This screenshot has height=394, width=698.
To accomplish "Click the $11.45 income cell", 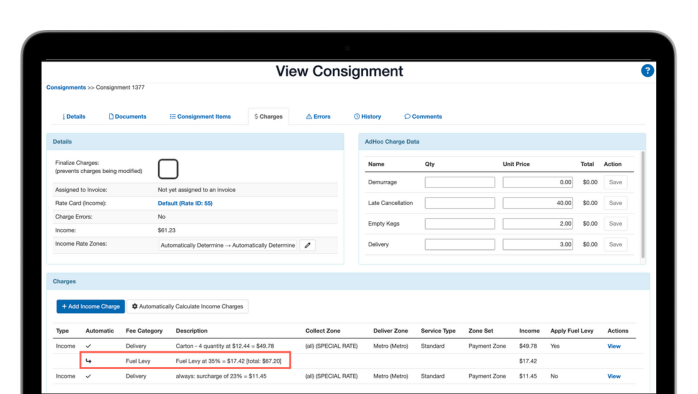I will pos(528,376).
